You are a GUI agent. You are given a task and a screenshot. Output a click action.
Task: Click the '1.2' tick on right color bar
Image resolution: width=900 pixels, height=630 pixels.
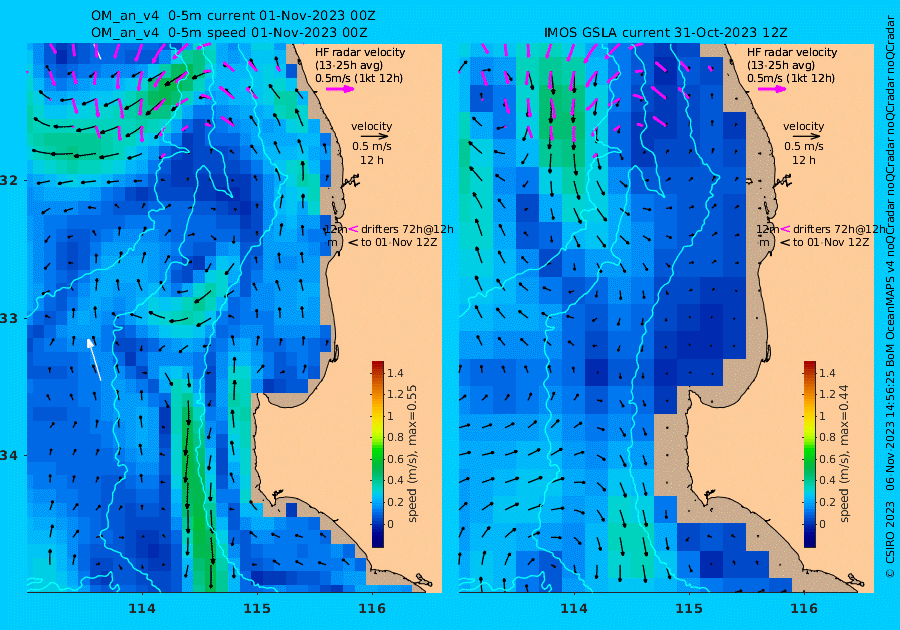827,394
